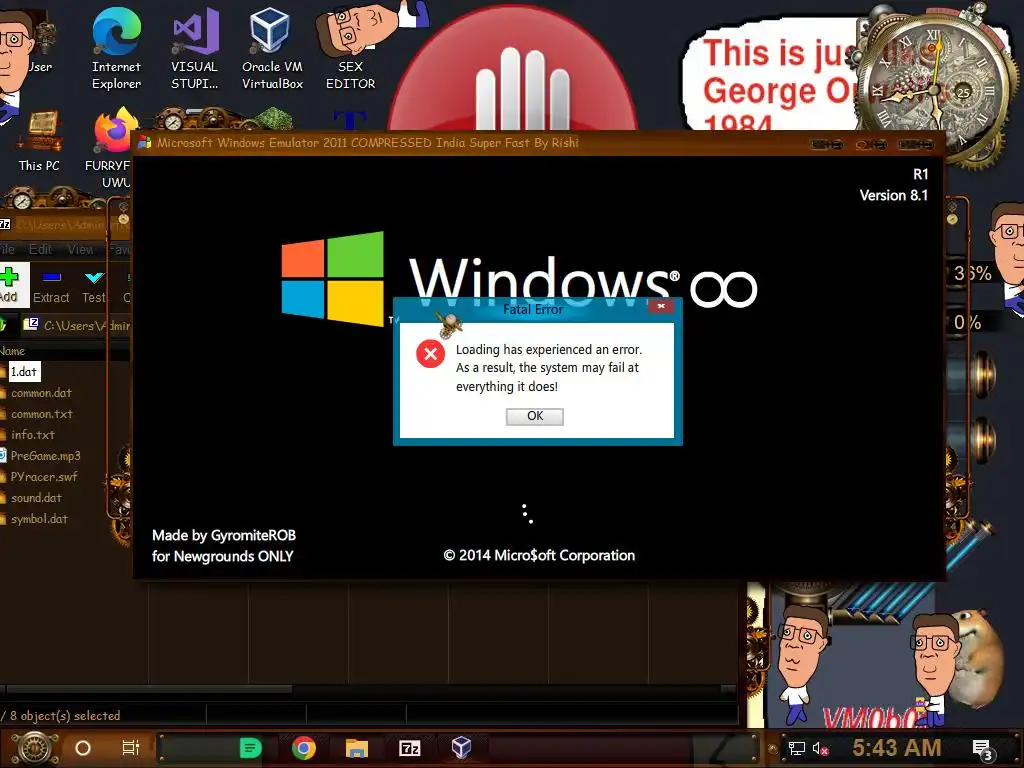The height and width of the screenshot is (768, 1024).
Task: Select the 1.dat file in 7-Zip
Action: 24,372
